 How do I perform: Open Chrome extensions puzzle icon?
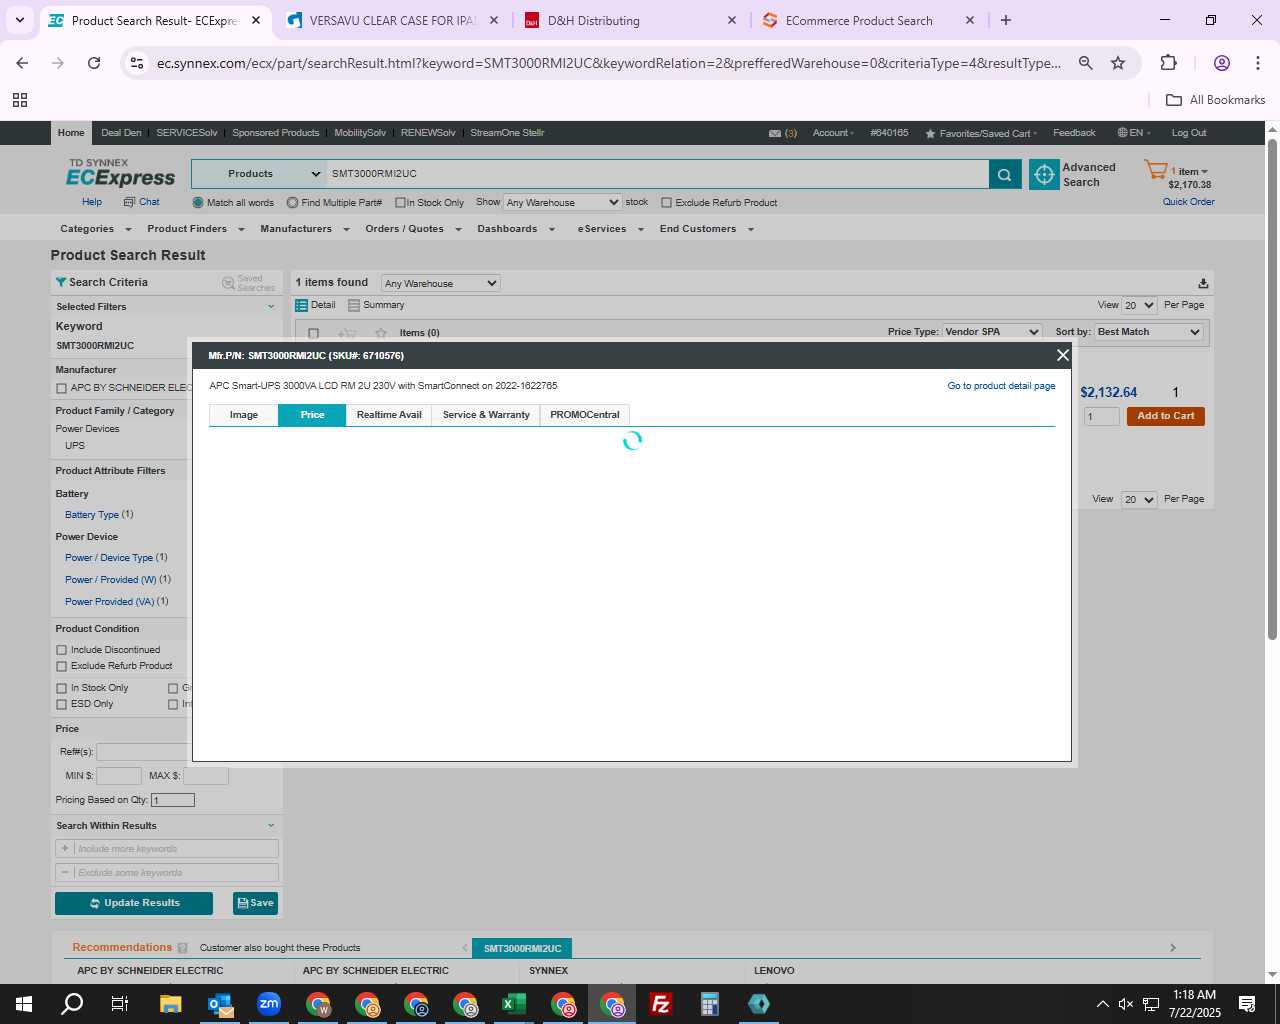[1168, 63]
